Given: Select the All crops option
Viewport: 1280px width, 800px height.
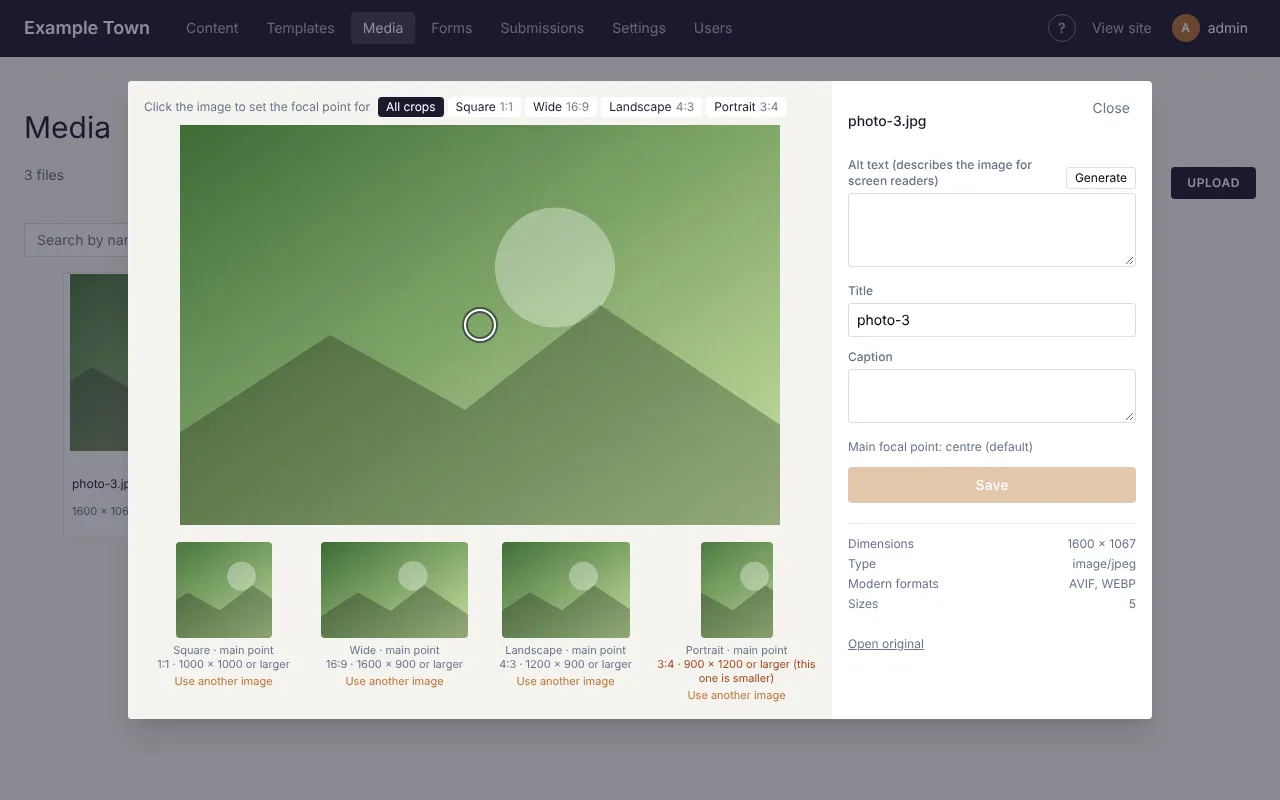Looking at the screenshot, I should click(411, 107).
